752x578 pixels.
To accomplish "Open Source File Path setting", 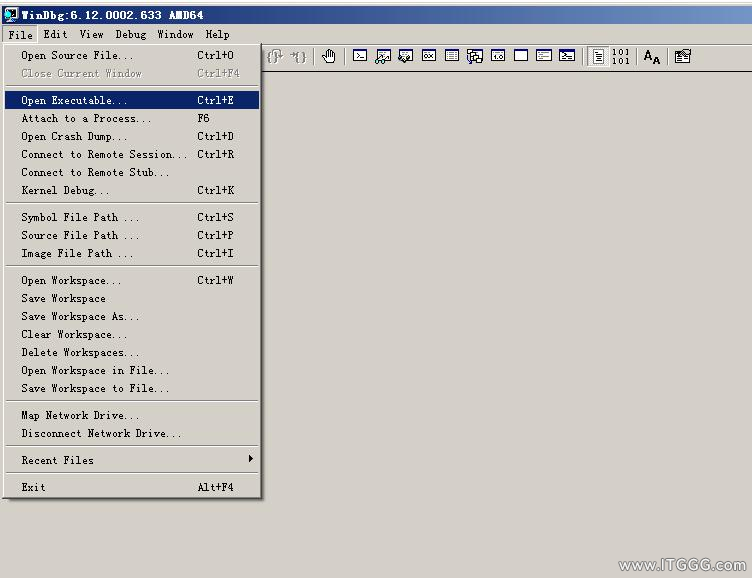I will pyautogui.click(x=132, y=235).
